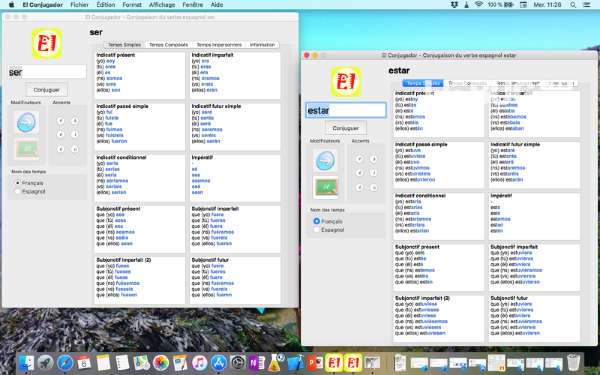600x375 pixels.
Task: Click estuvieron in estar Indicatif passé simple
Action: point(421,179)
